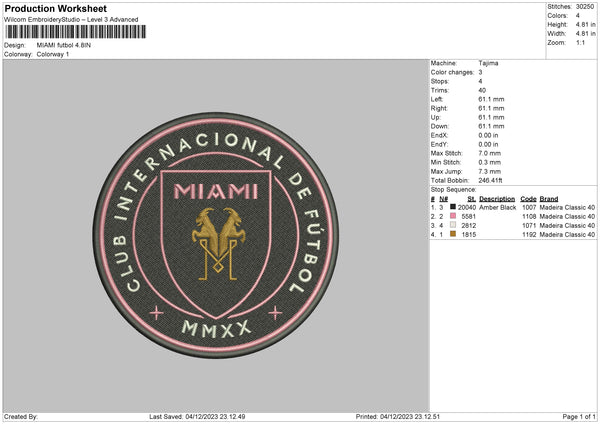Screen dimensions: 600x424
Task: Click the 'Brand' column header
Action: click(549, 199)
